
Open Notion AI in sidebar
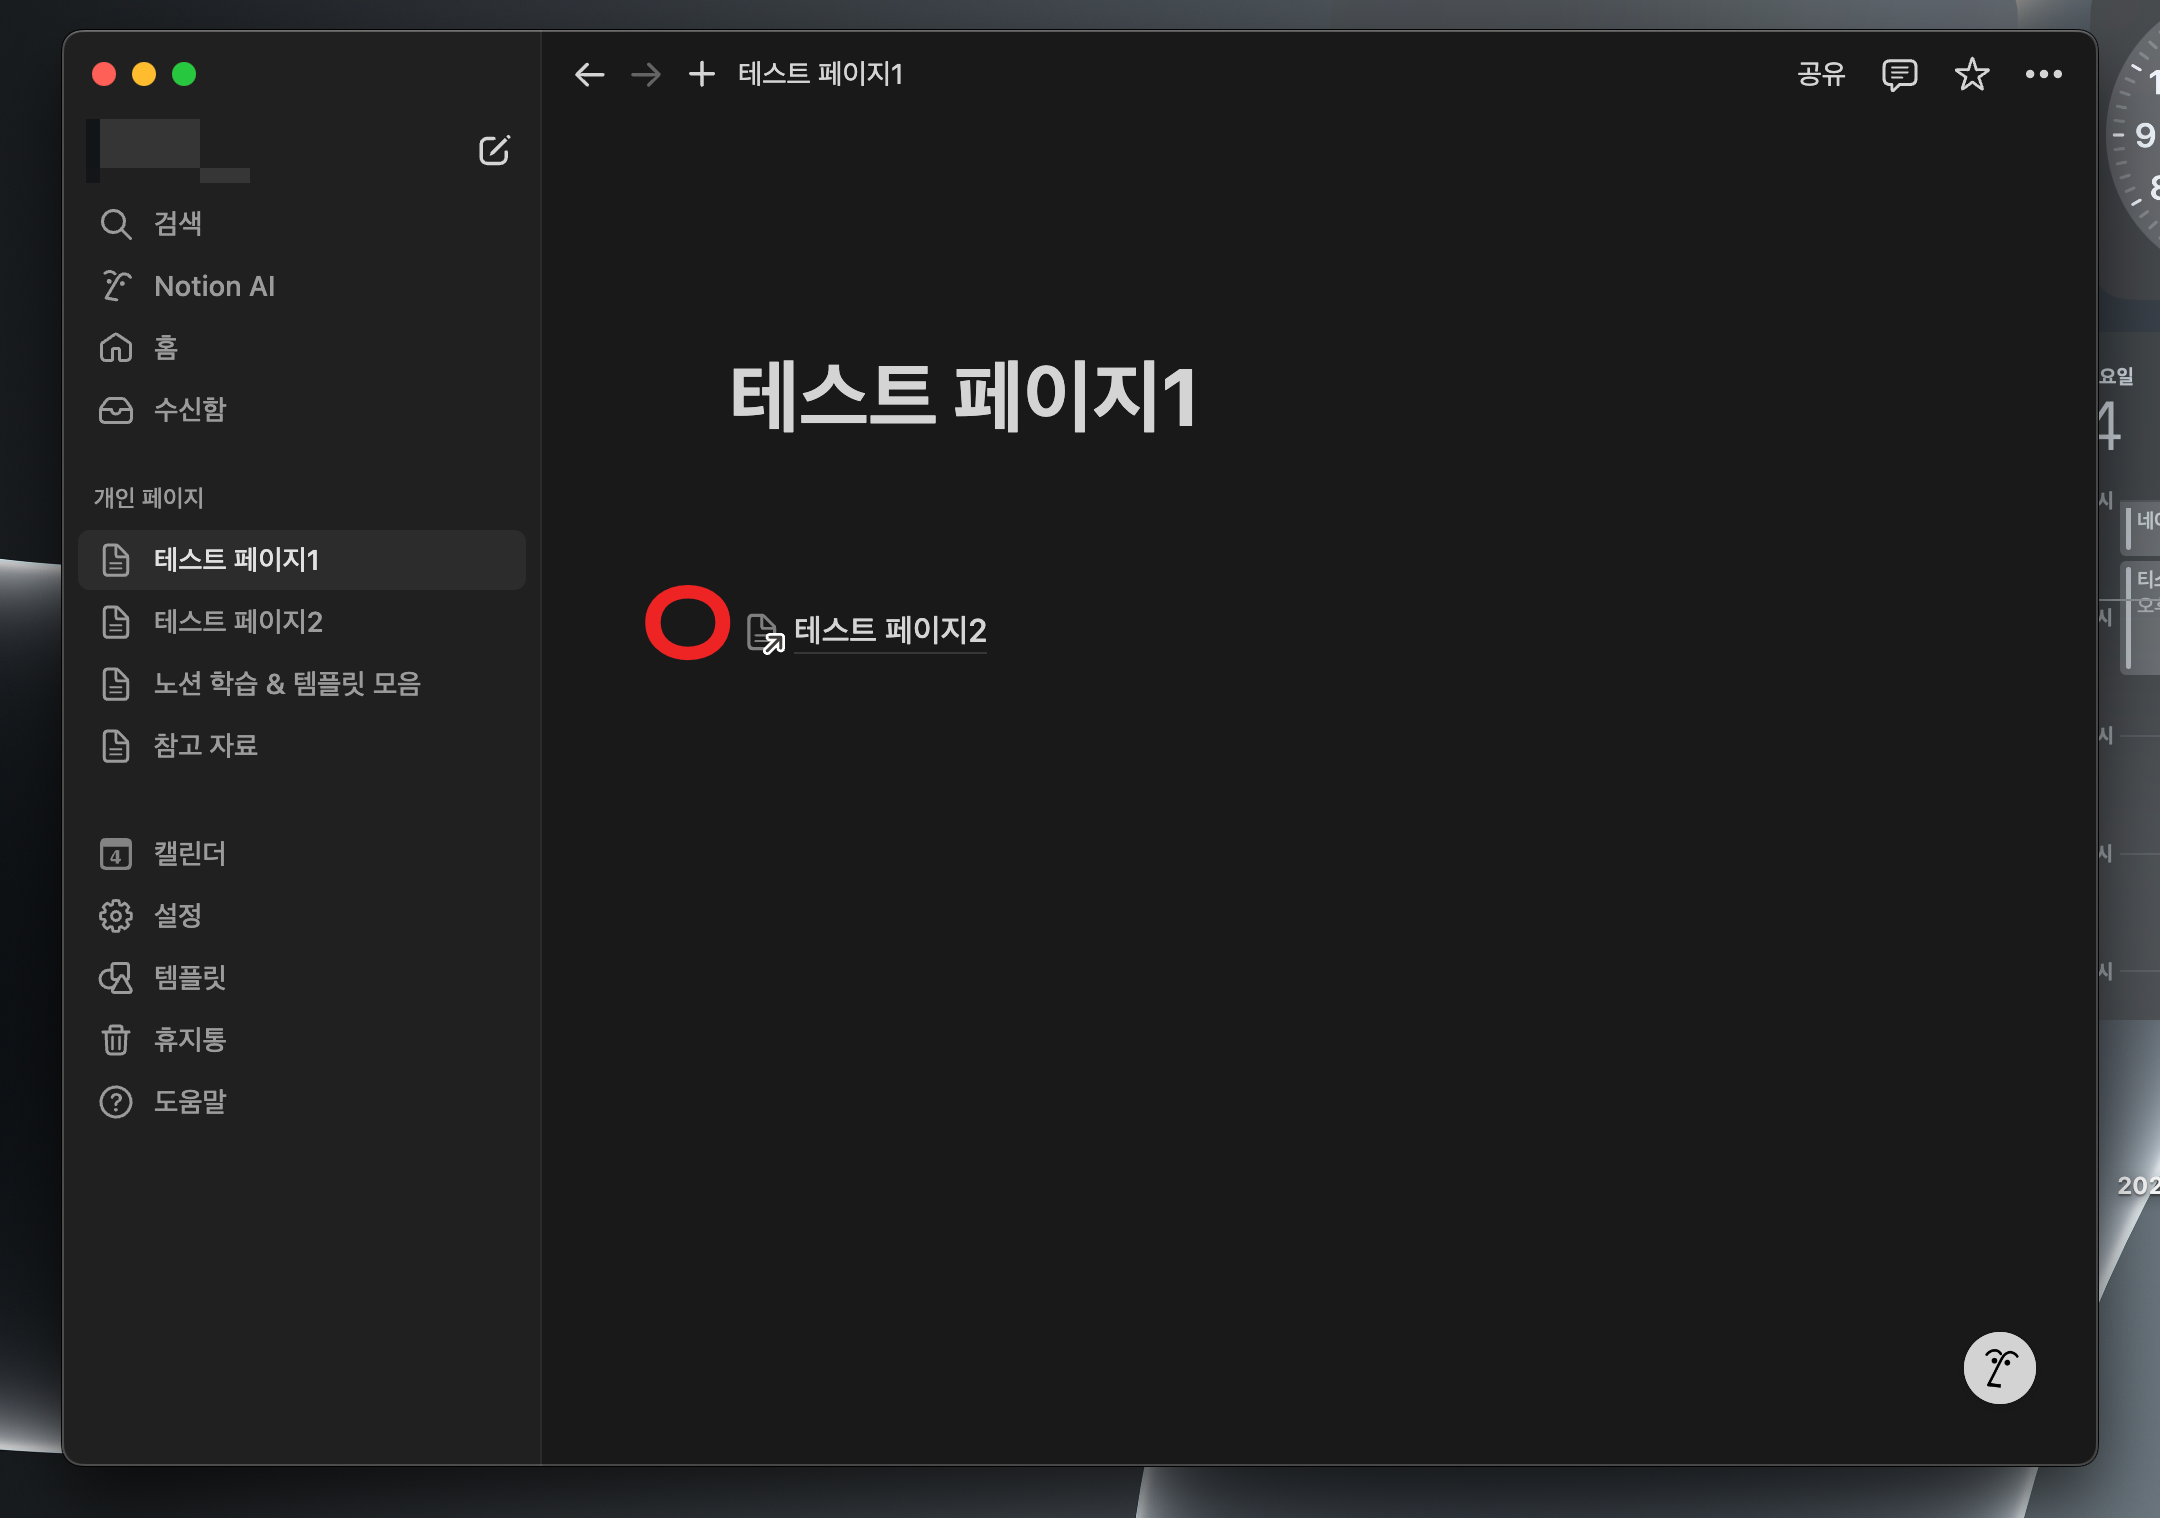pos(214,286)
